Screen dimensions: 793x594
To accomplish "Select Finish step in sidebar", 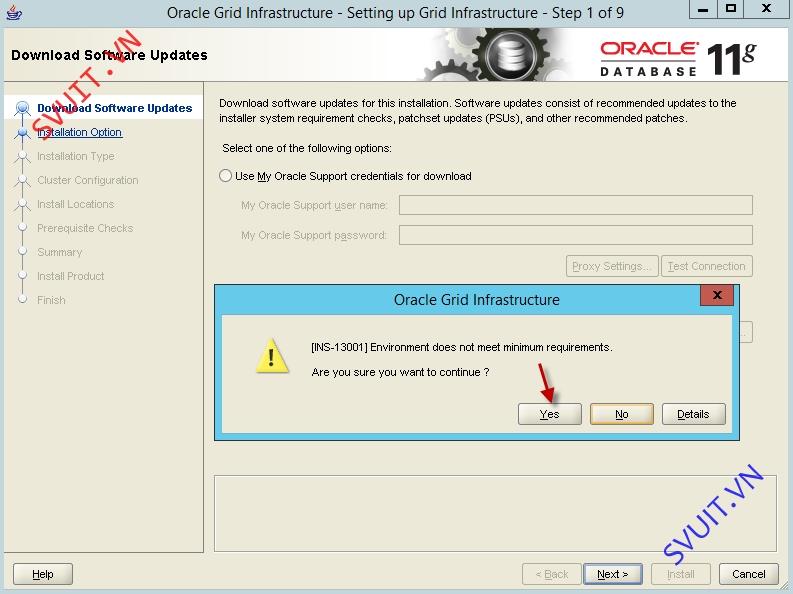I will 51,300.
